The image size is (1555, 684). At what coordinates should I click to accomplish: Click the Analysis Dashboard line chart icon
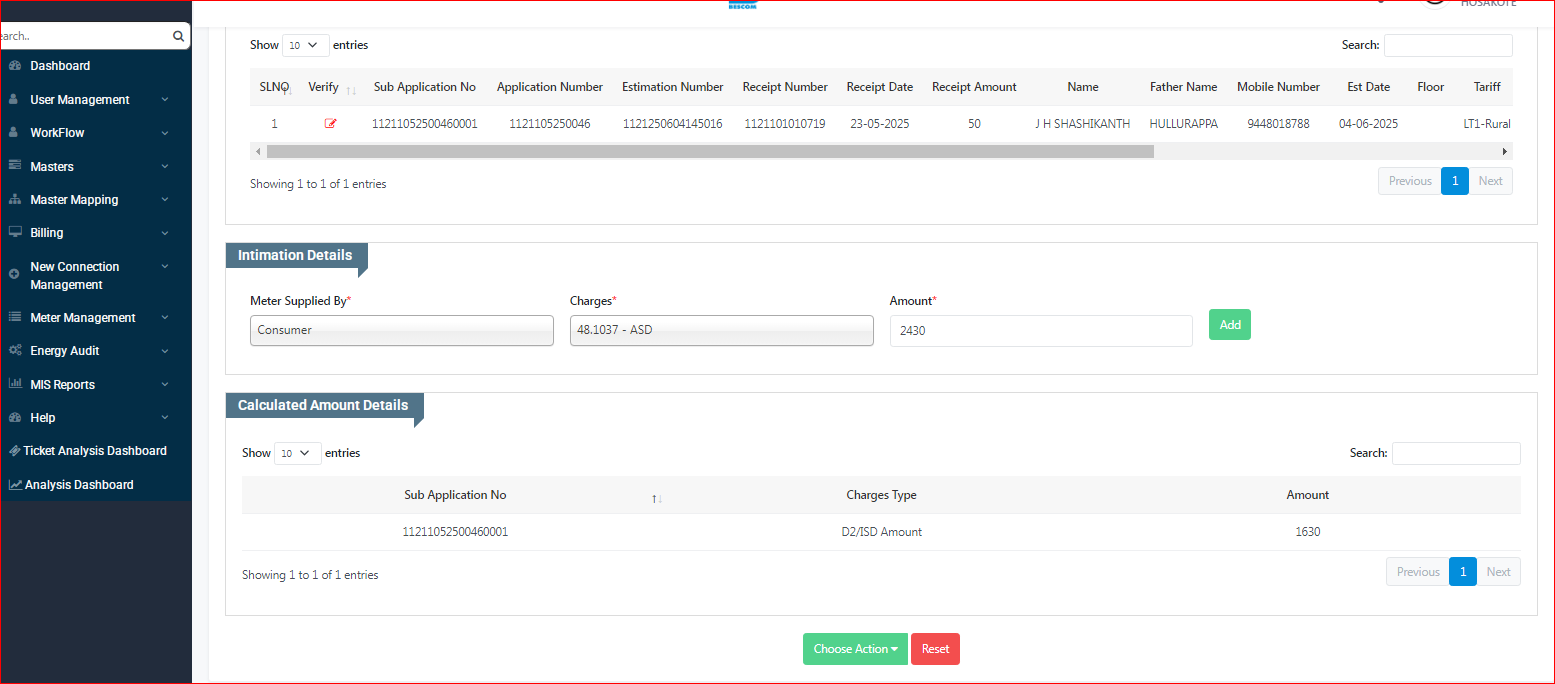tap(15, 485)
